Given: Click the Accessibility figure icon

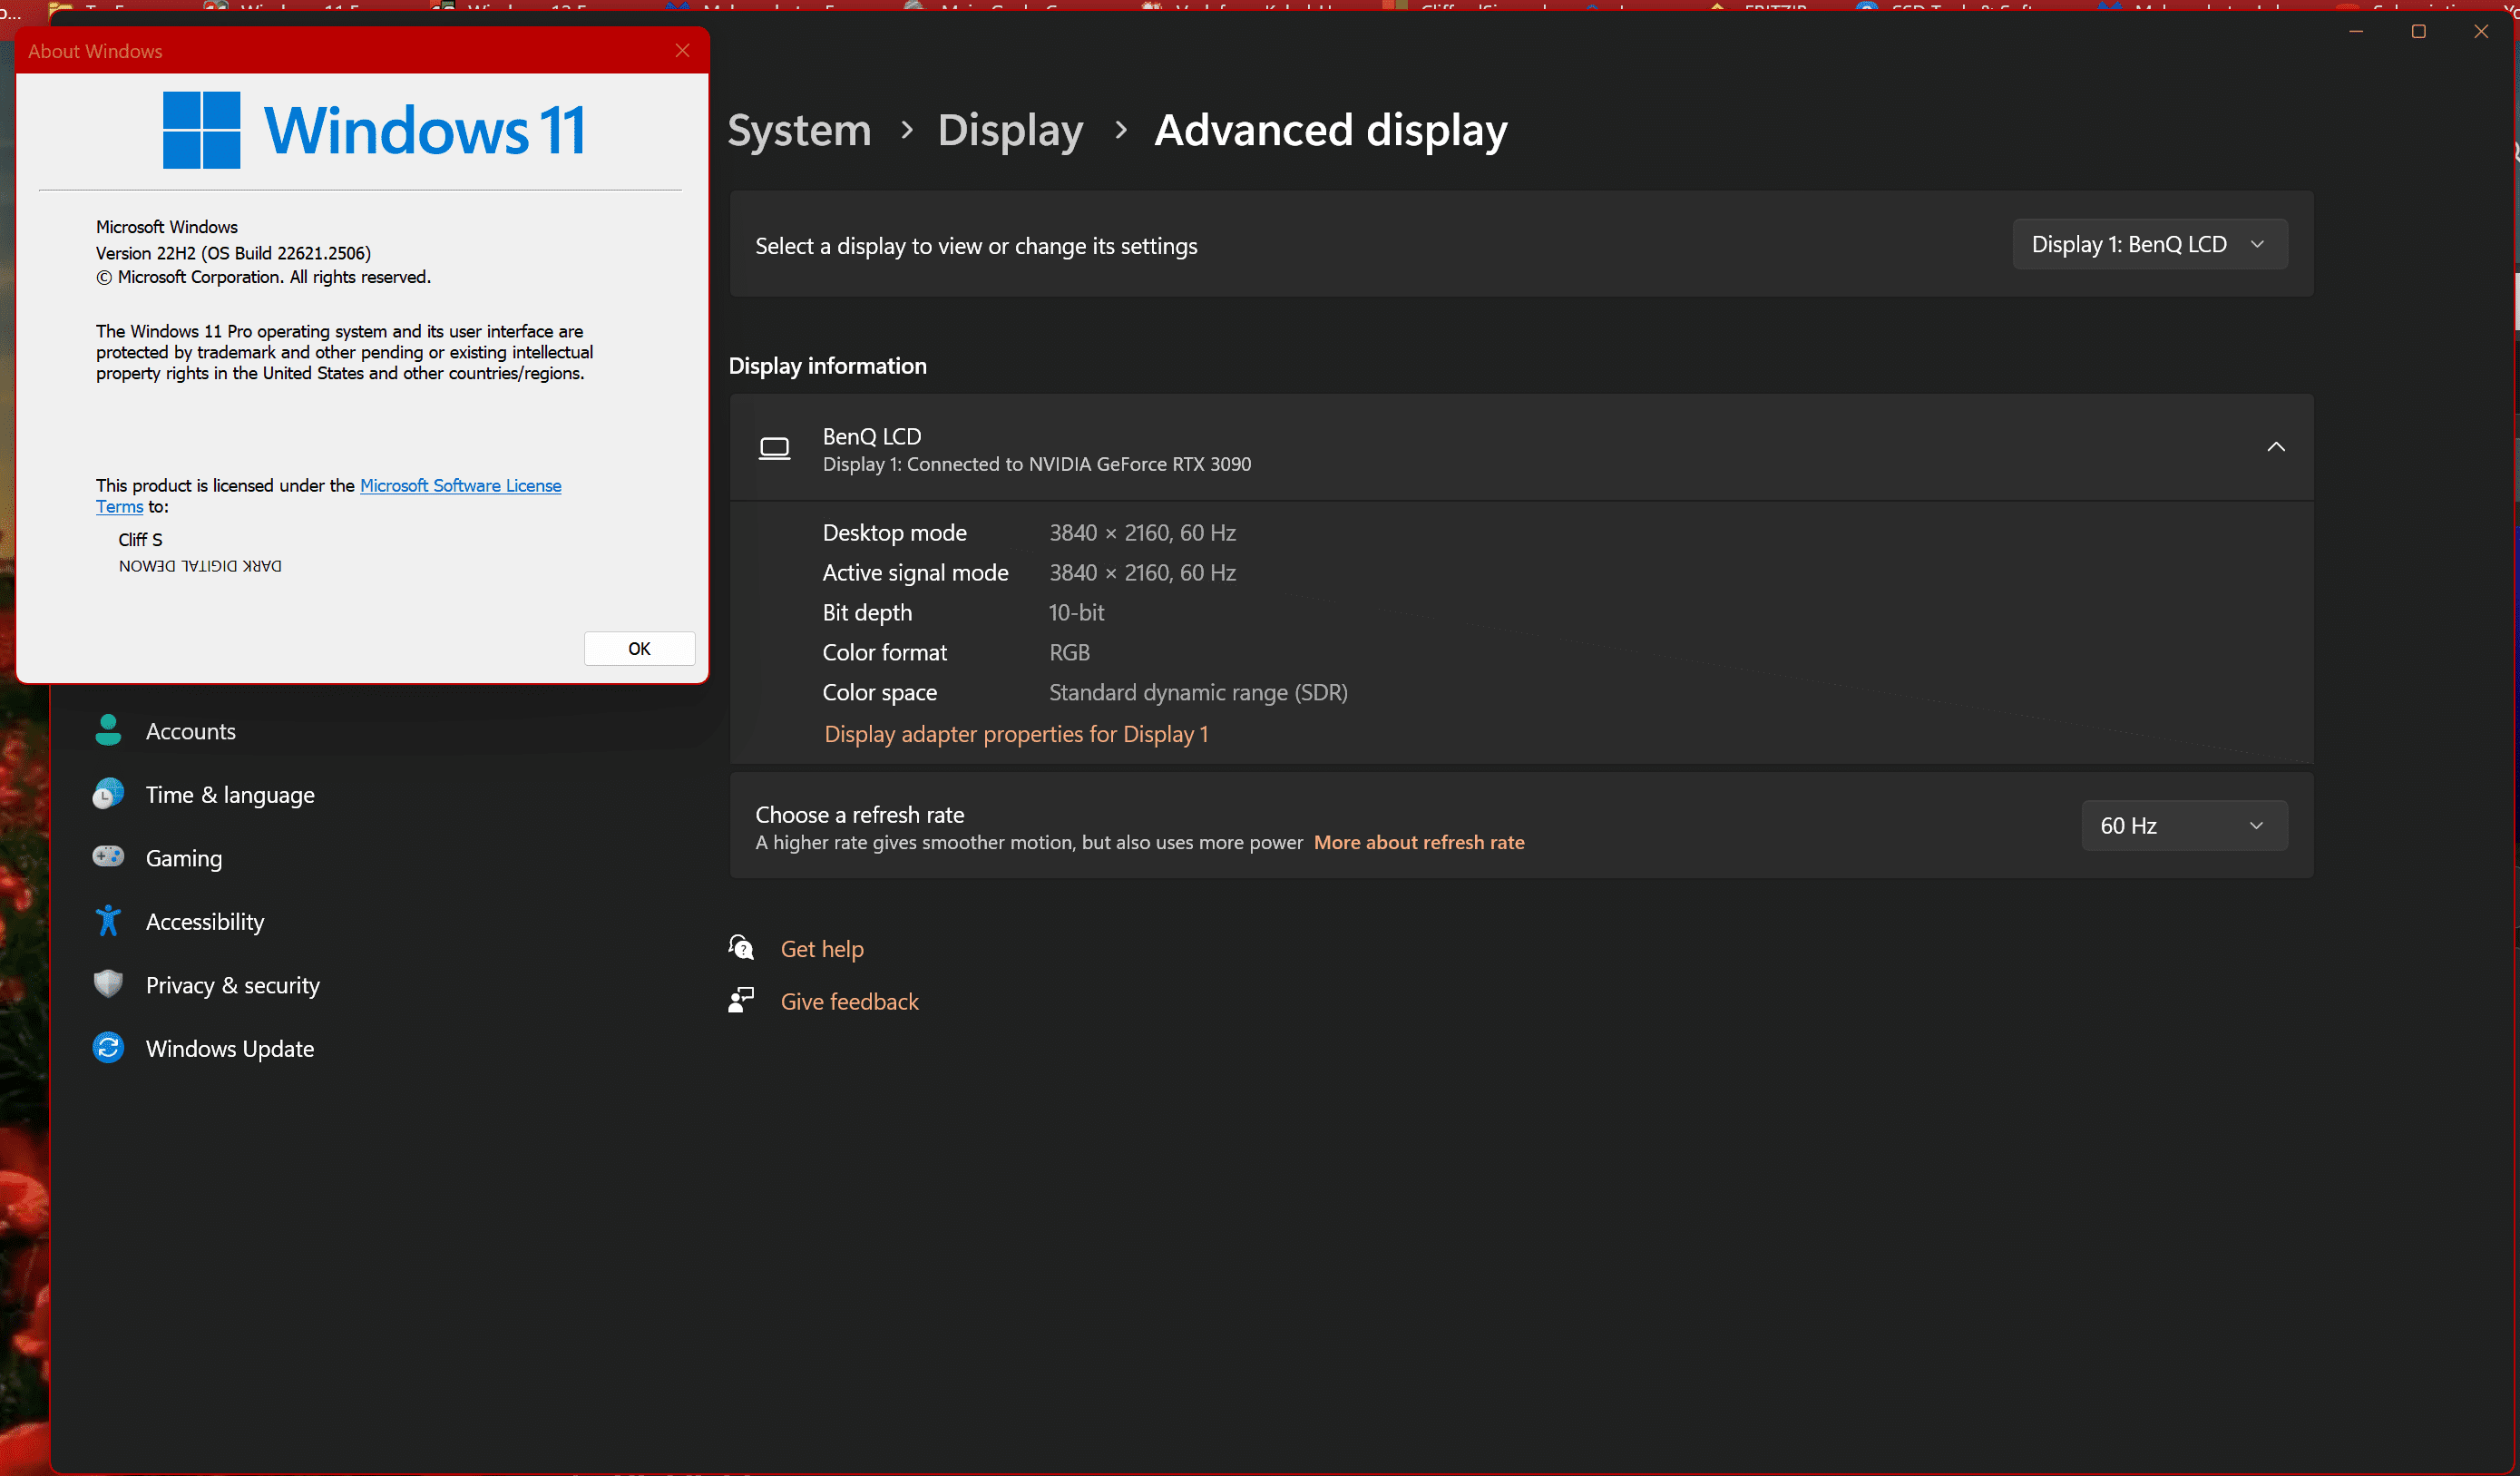Looking at the screenshot, I should click(108, 921).
